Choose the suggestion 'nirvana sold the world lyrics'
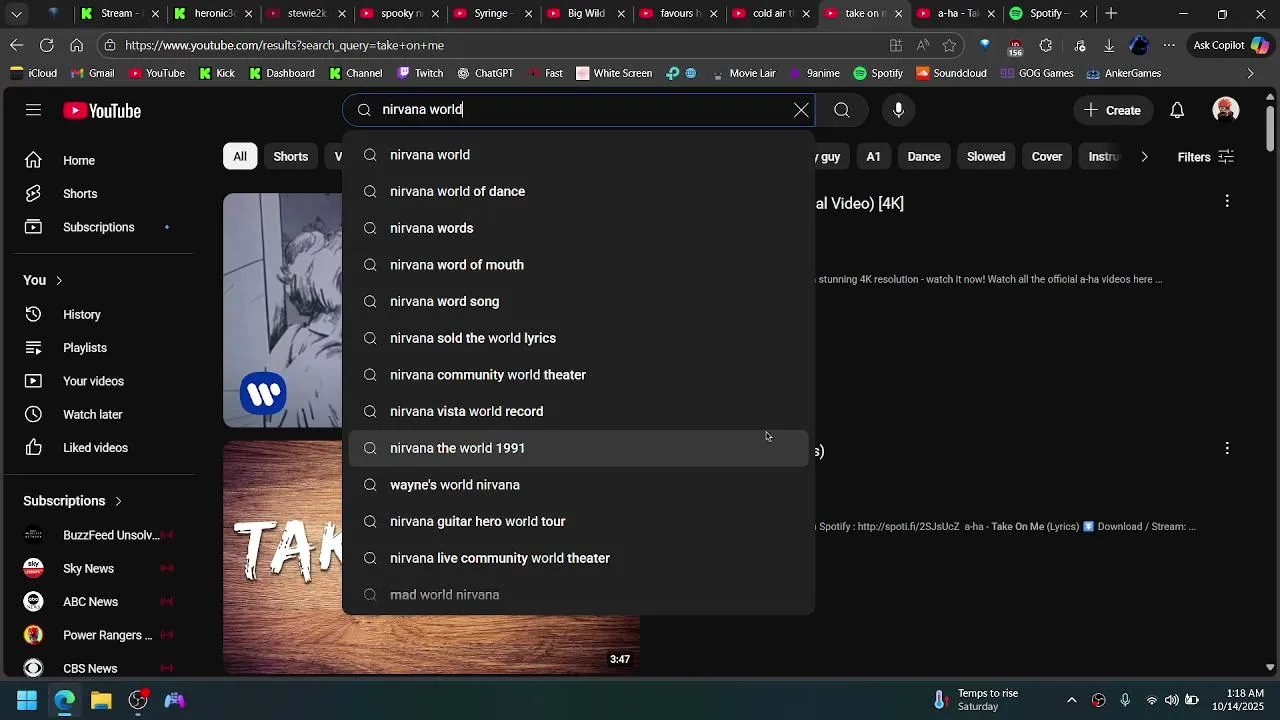The image size is (1280, 720). (x=579, y=338)
